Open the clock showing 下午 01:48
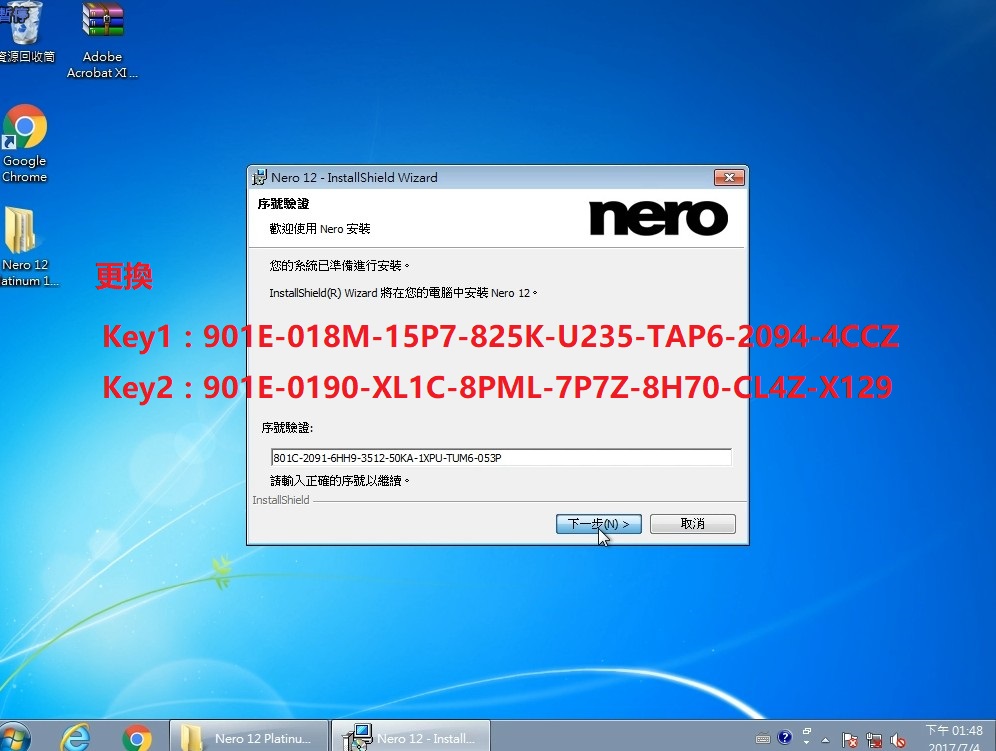Screen dimensions: 996x751 [x=954, y=737]
